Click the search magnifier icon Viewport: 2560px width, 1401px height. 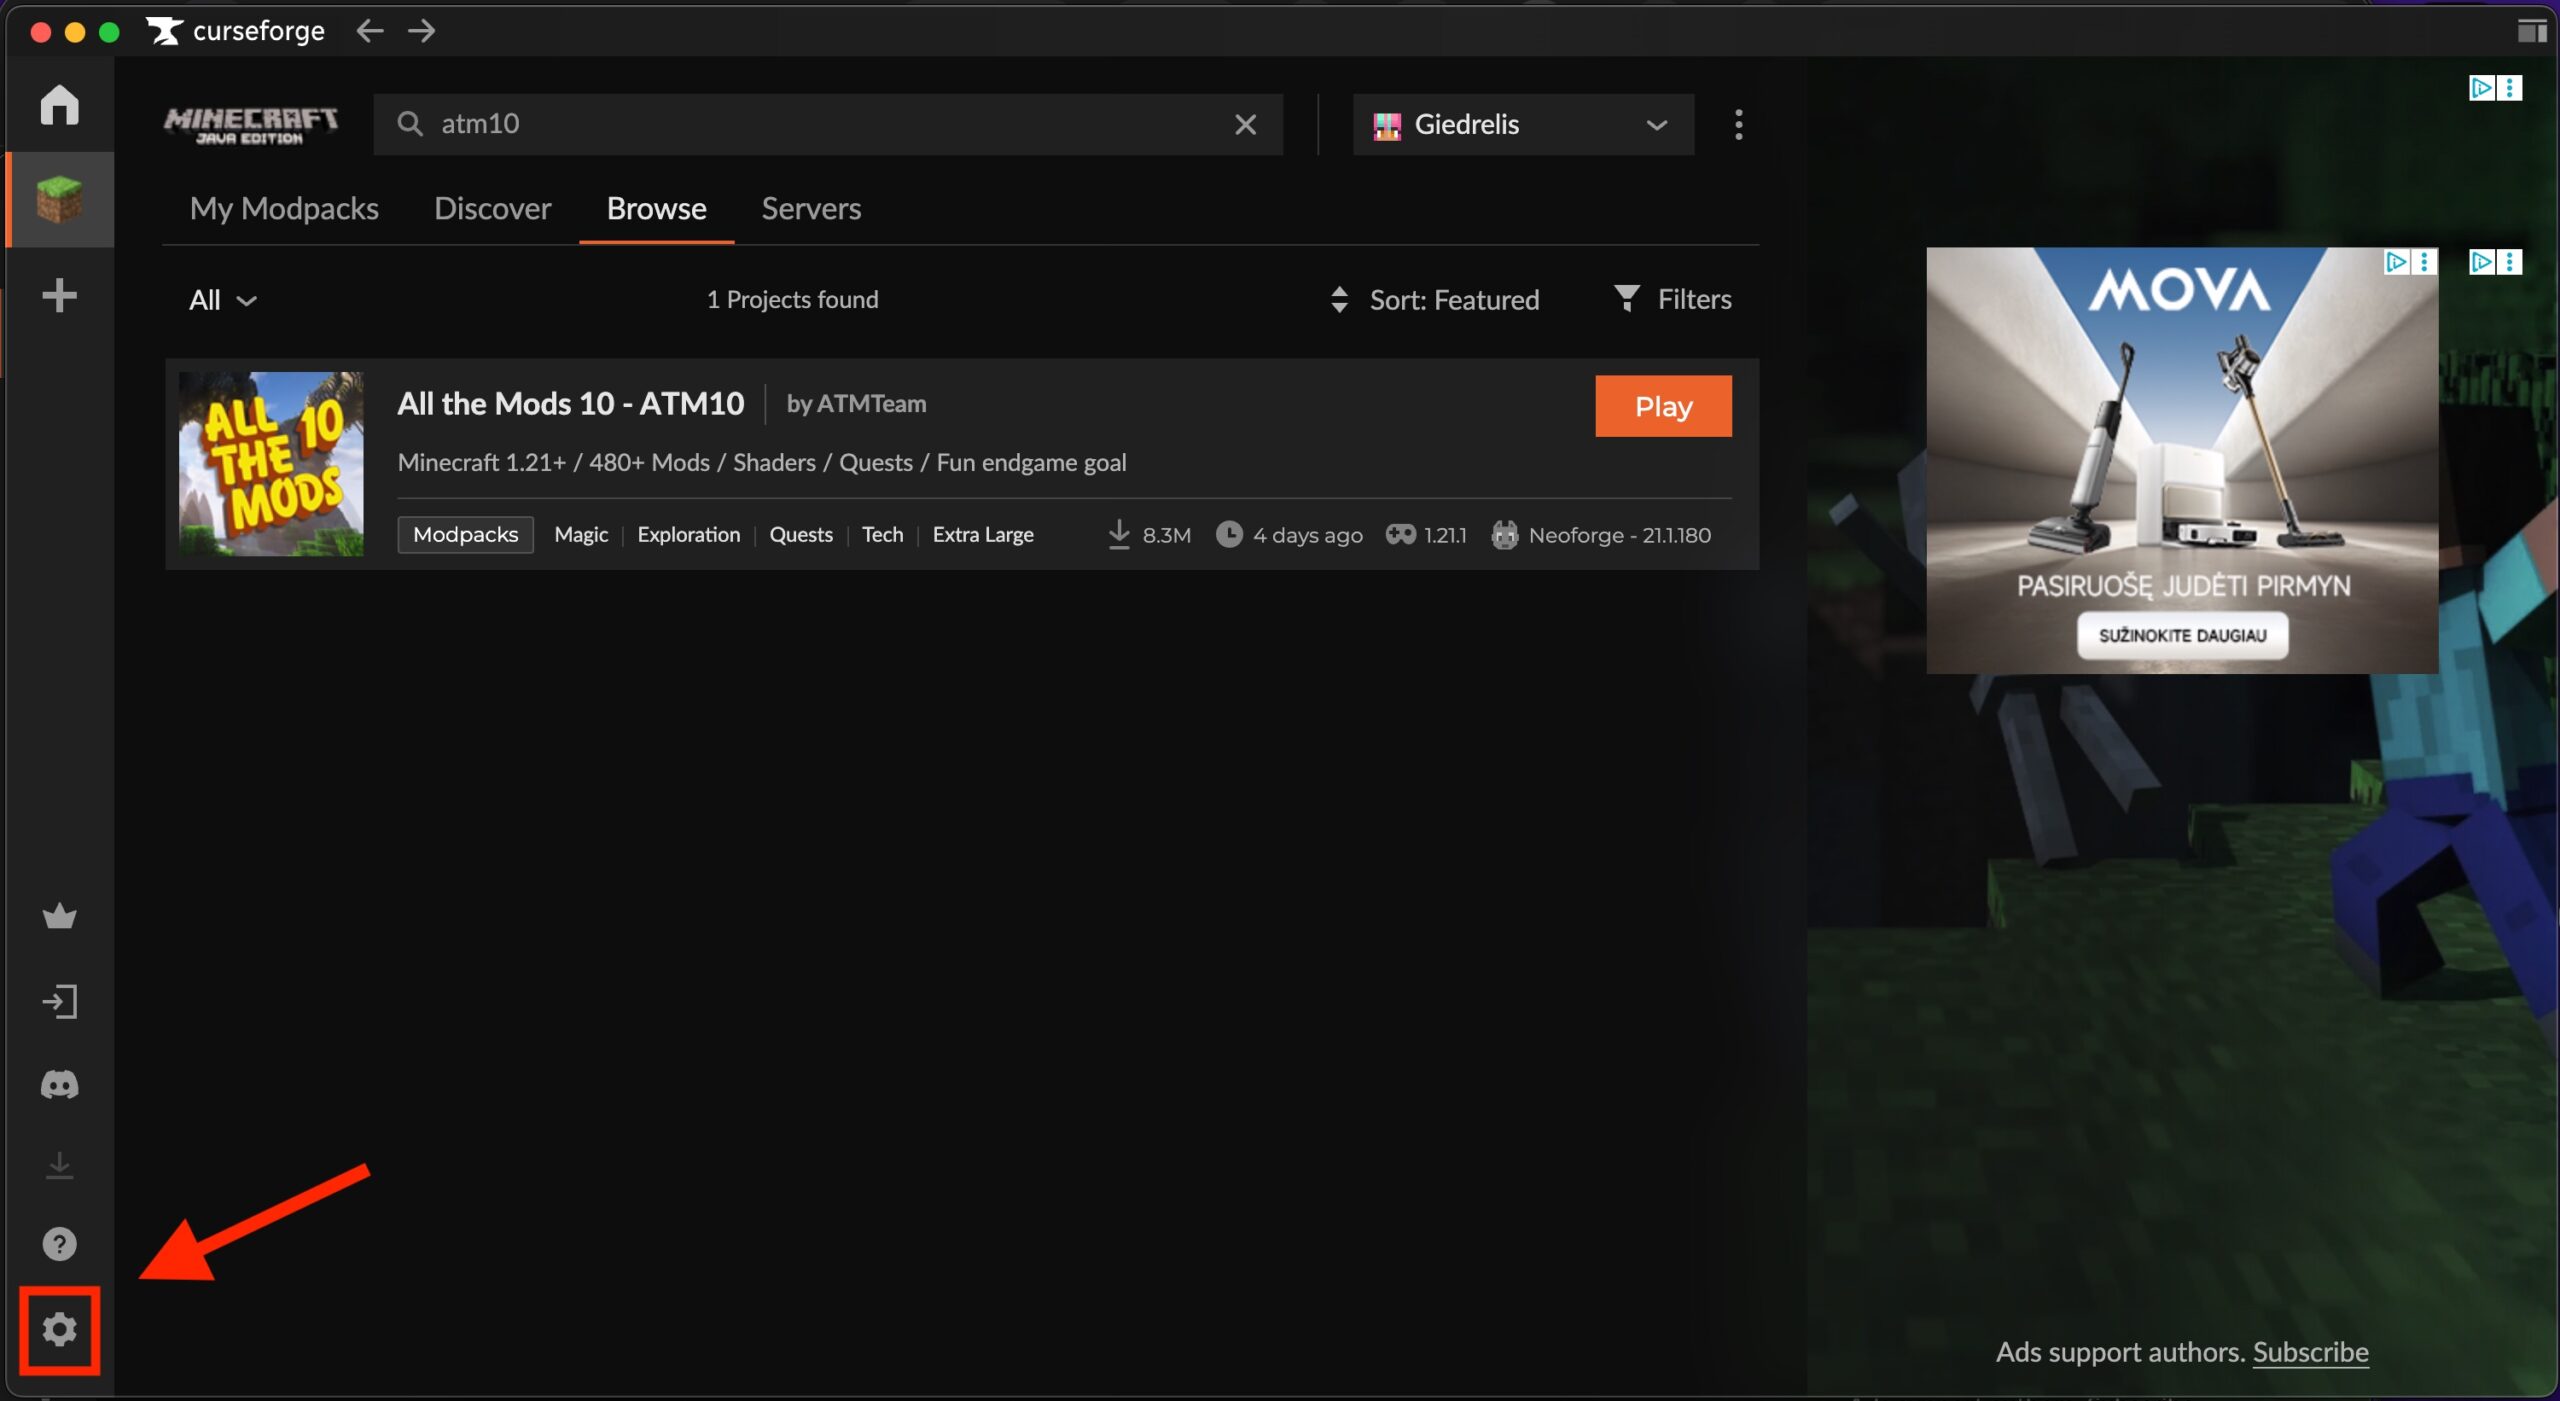[x=410, y=124]
